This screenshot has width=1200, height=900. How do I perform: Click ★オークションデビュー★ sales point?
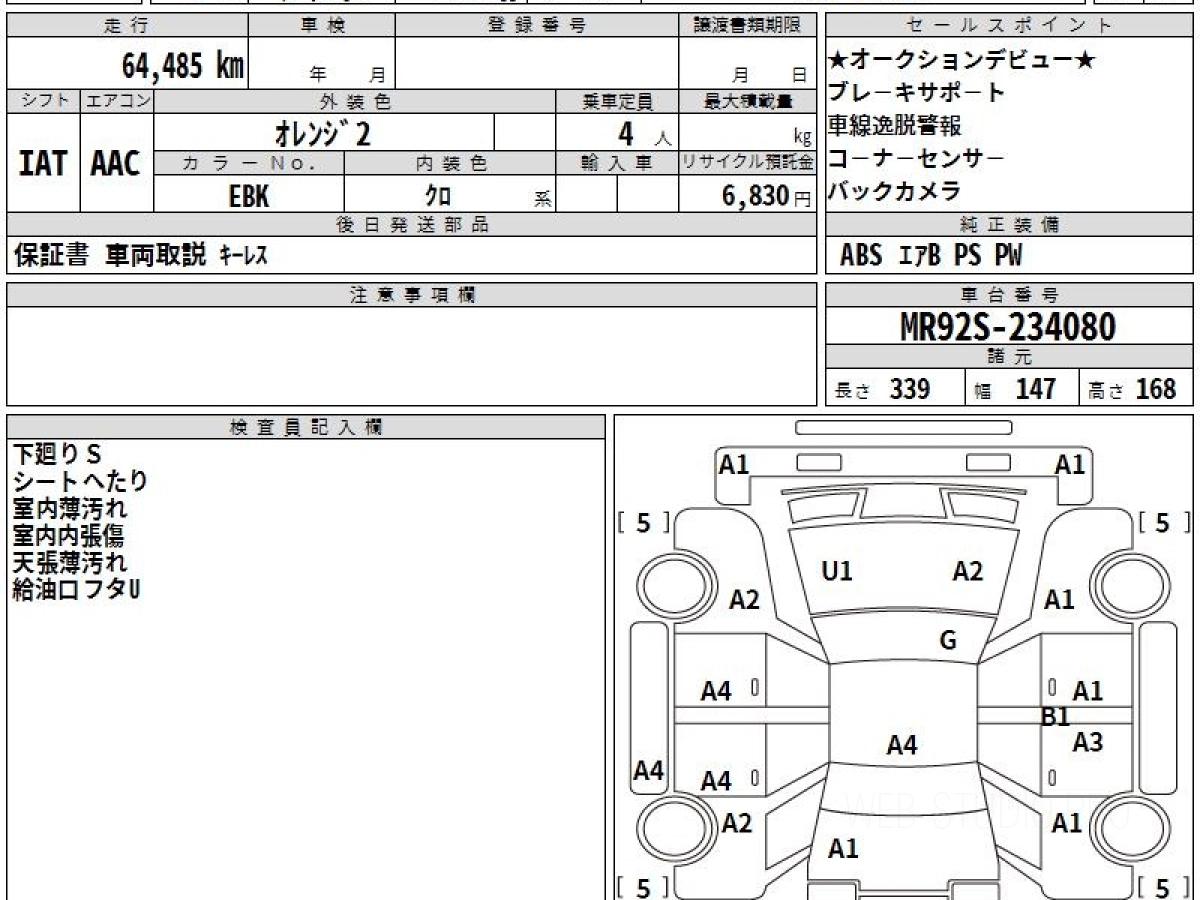tap(962, 61)
